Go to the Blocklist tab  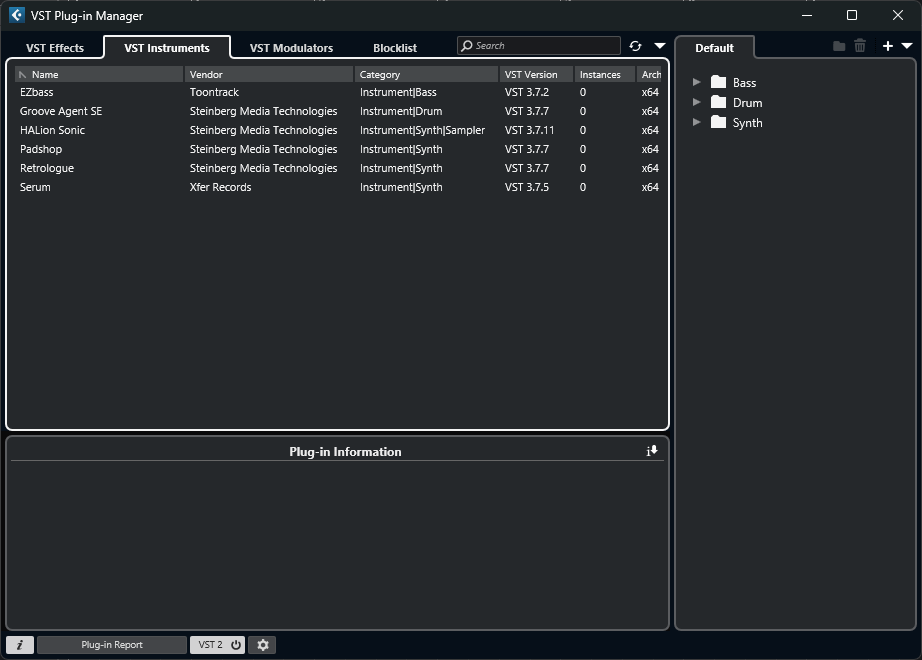pos(395,48)
